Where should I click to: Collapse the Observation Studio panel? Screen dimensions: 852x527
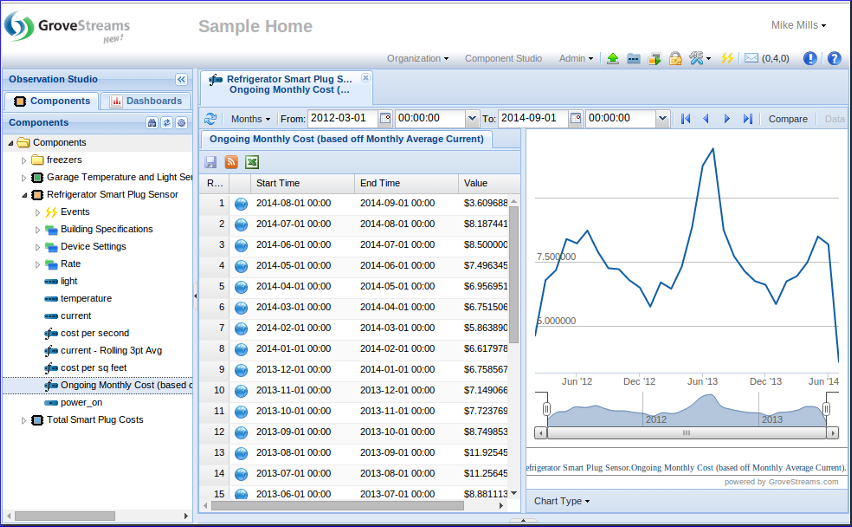[181, 79]
